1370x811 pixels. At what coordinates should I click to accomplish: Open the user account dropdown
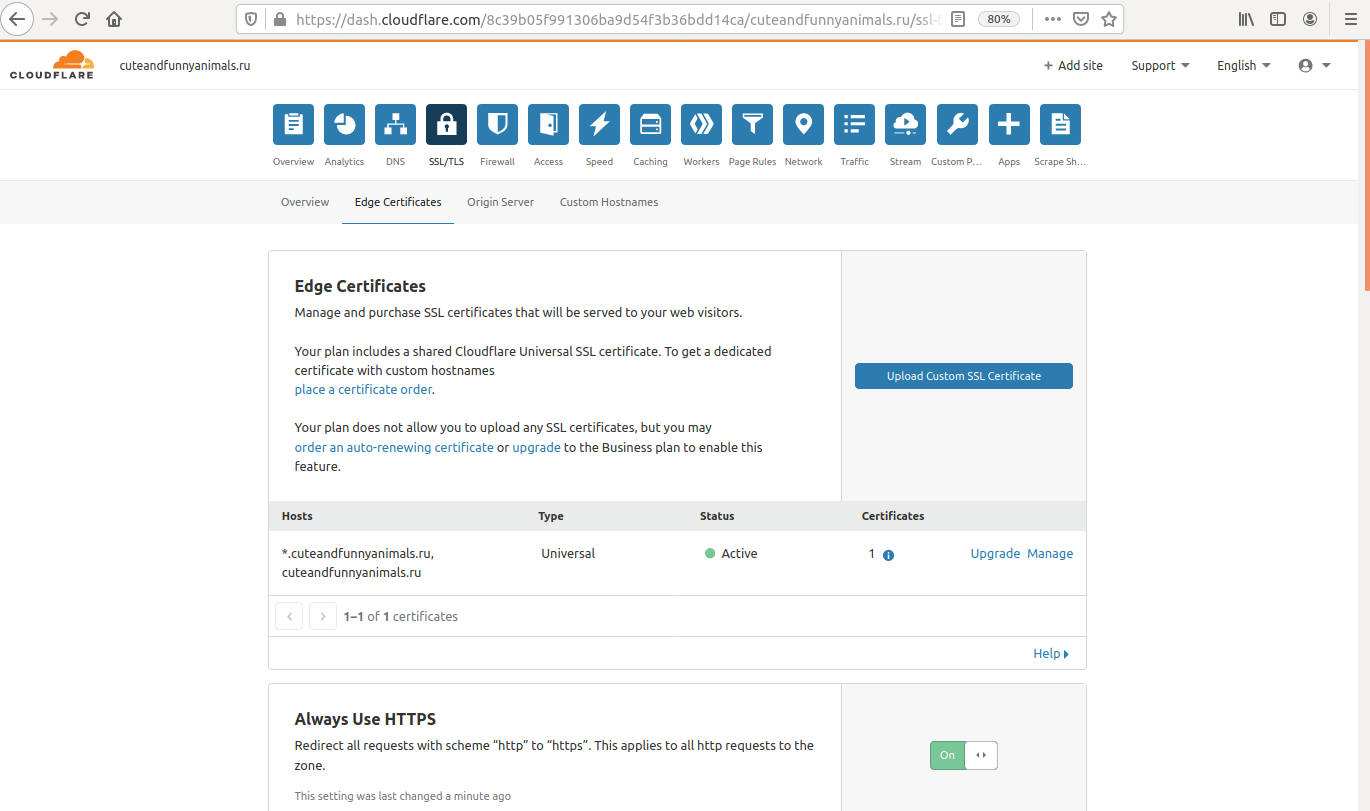click(1314, 65)
